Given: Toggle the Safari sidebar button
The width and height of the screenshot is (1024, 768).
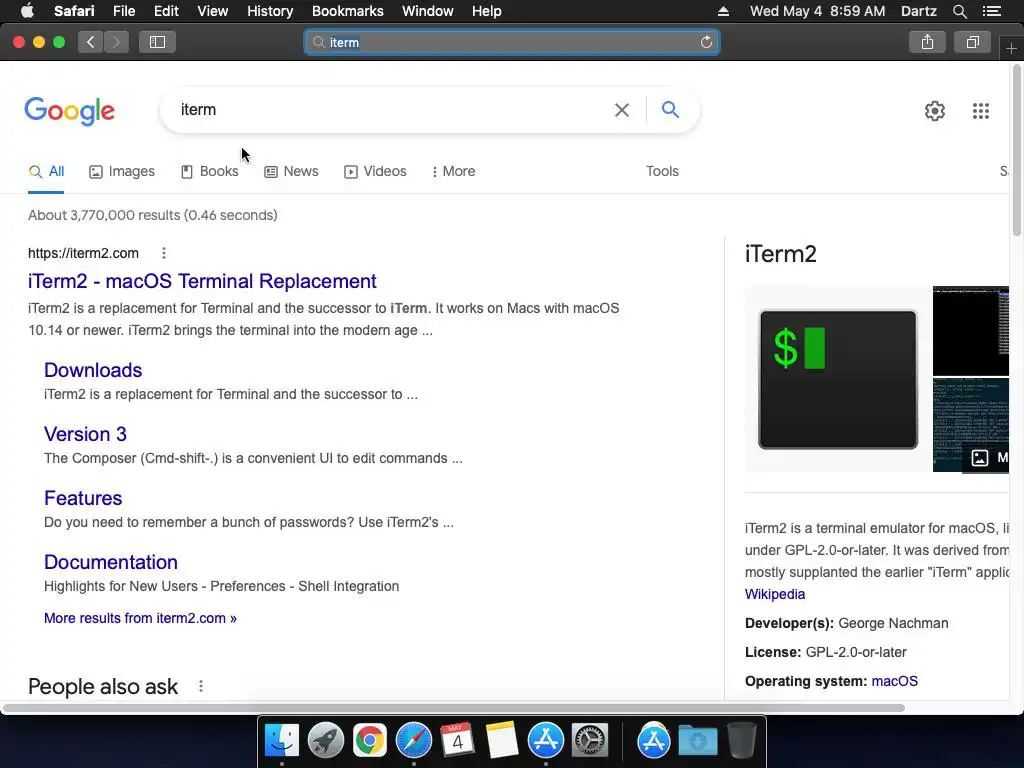Looking at the screenshot, I should 157,42.
